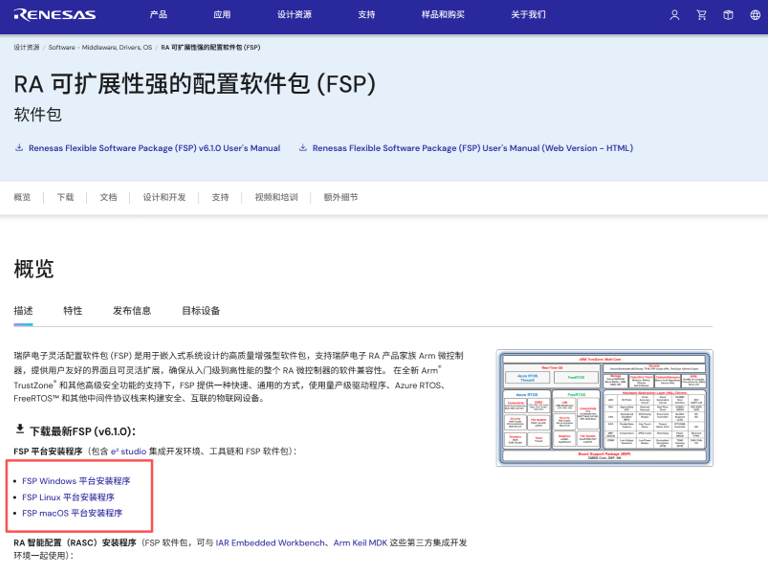768x575 pixels.
Task: Open IAR Embedded Workbench link
Action: pyautogui.click(x=270, y=543)
